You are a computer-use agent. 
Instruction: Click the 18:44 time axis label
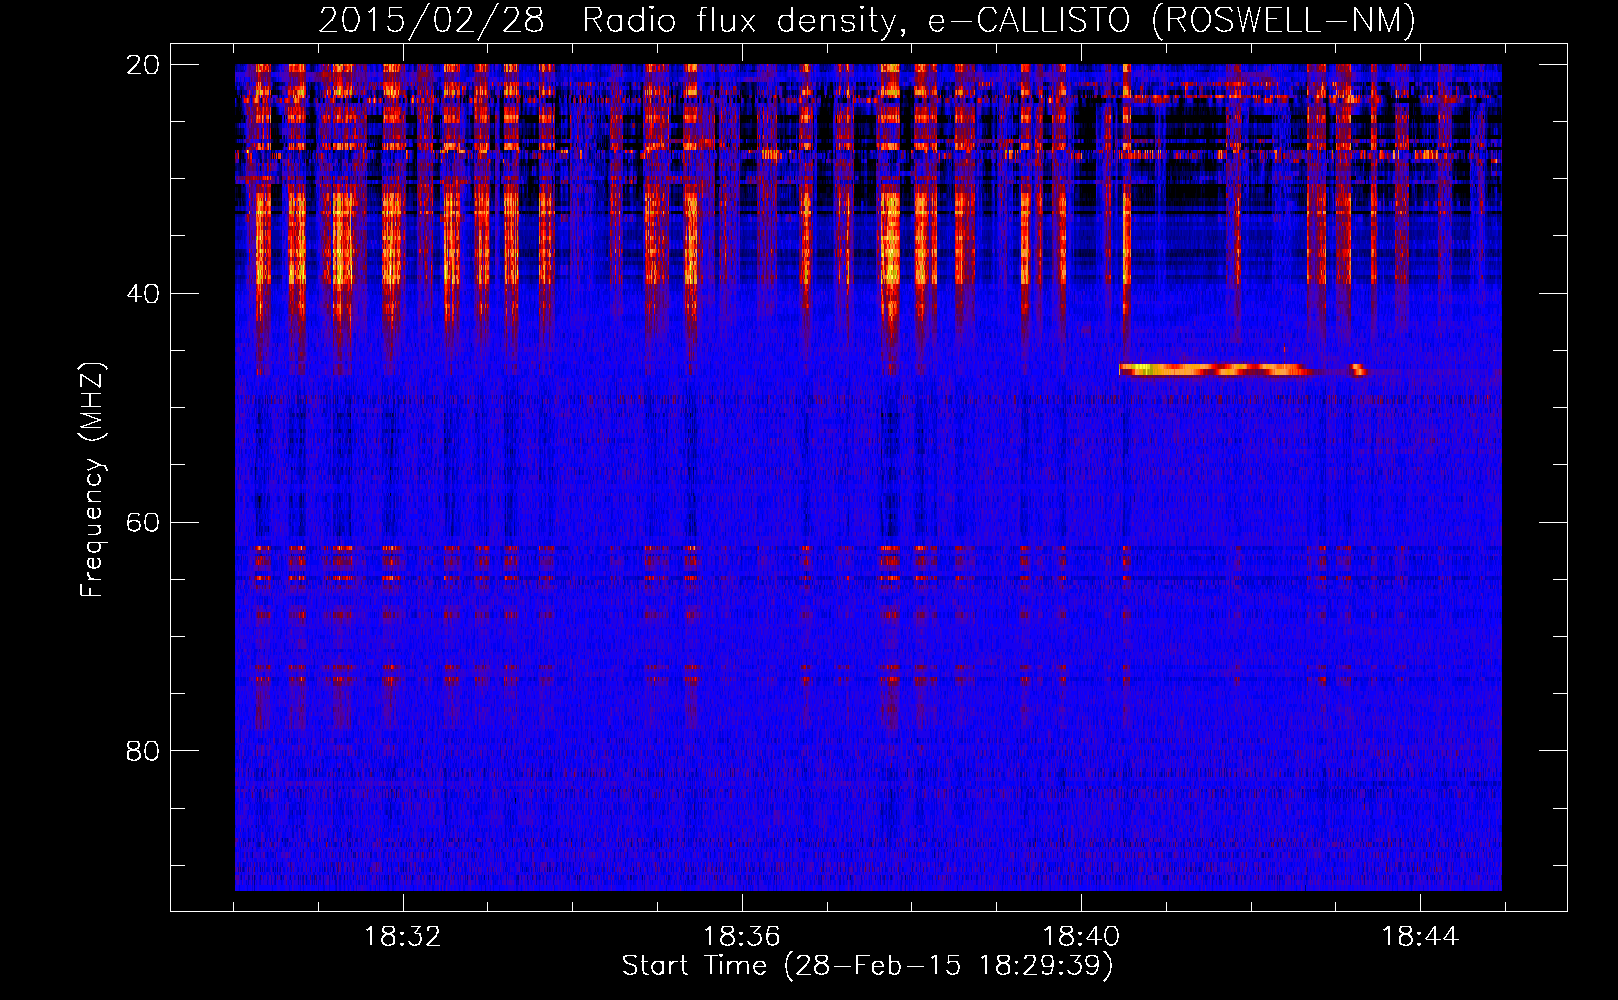[x=1420, y=937]
